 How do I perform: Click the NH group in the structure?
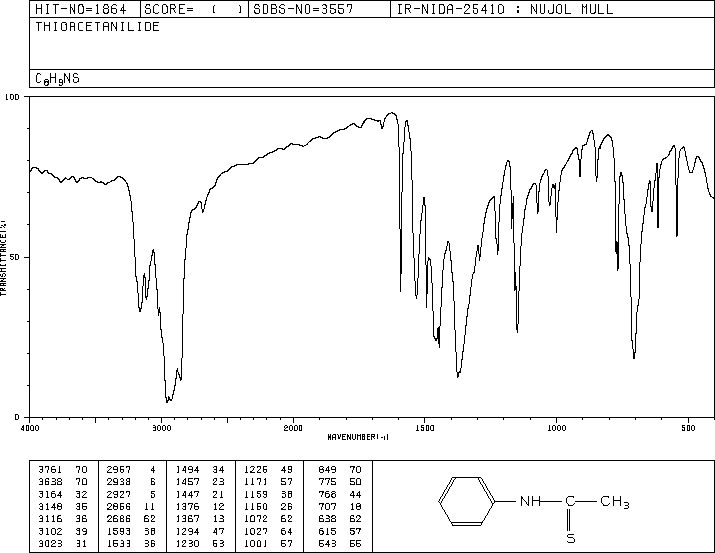[x=530, y=501]
